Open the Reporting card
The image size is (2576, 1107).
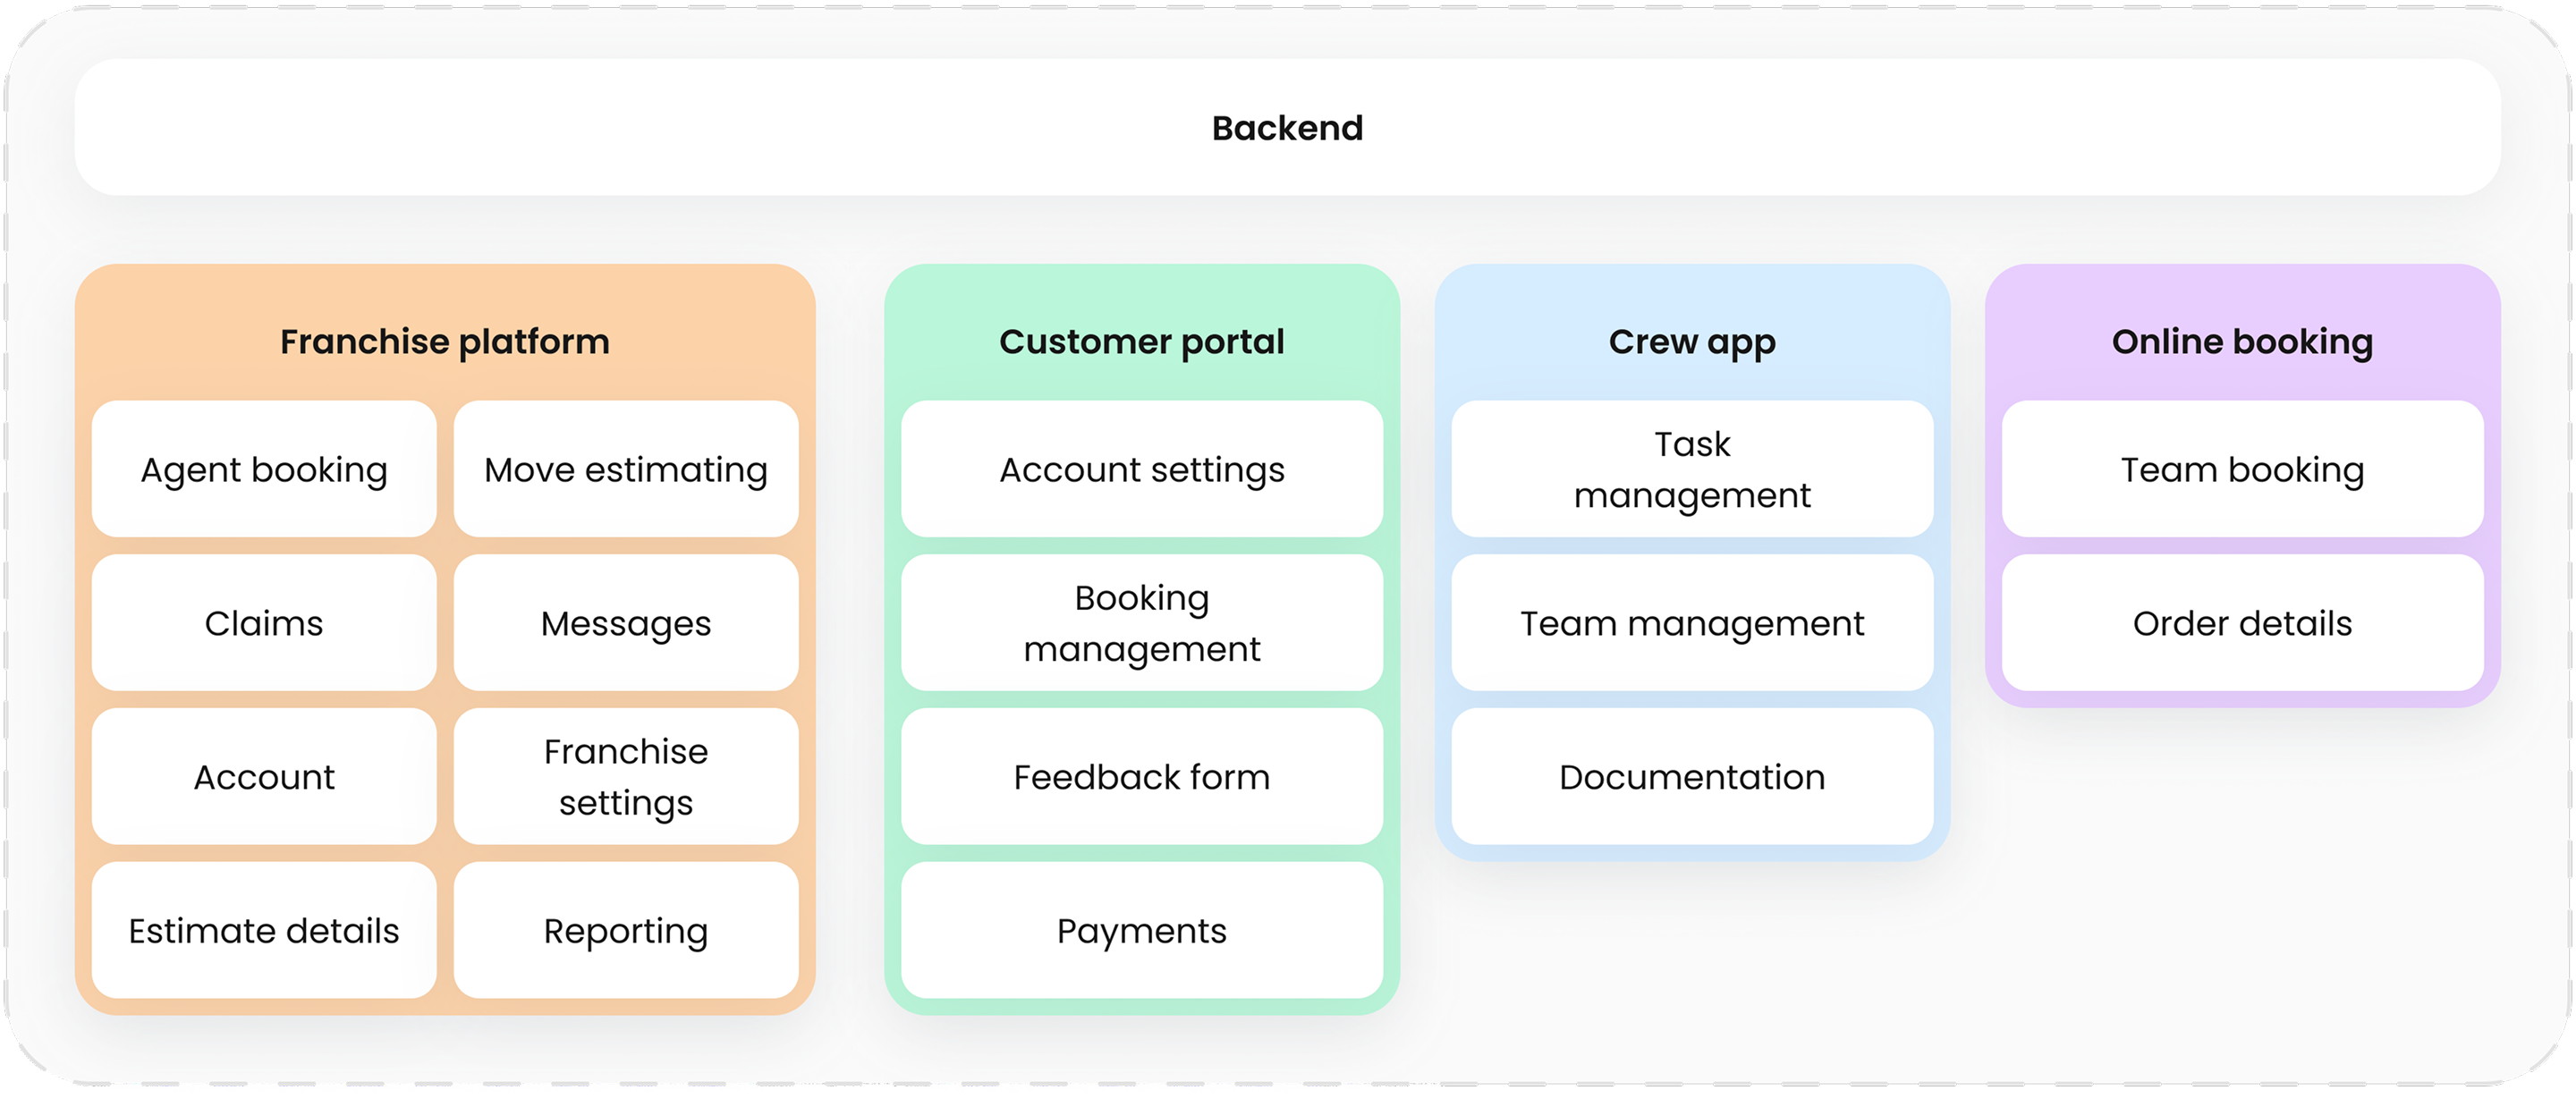point(626,931)
